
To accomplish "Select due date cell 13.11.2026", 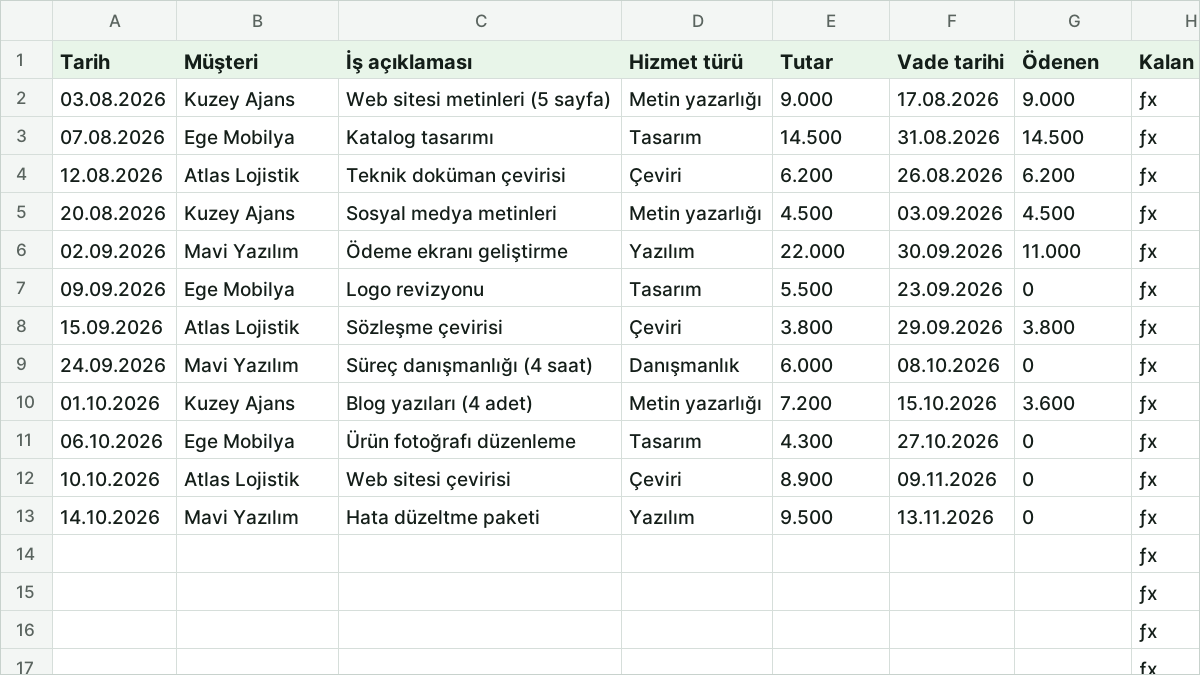I will (953, 517).
